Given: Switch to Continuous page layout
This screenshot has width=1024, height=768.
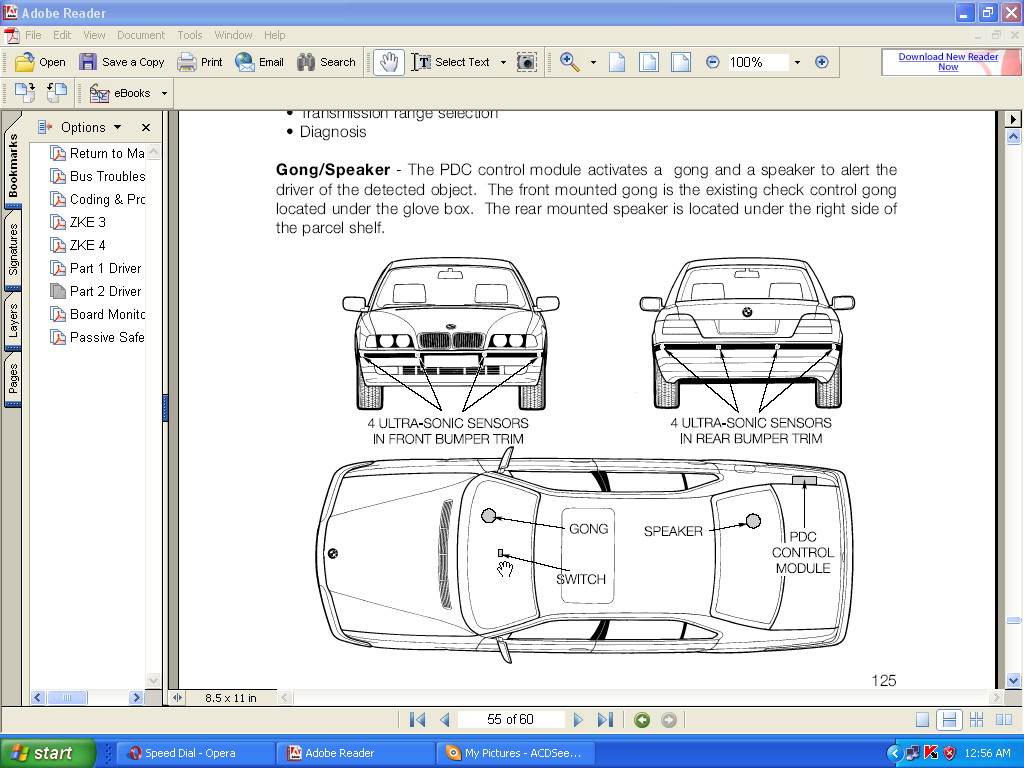Looking at the screenshot, I should (949, 720).
